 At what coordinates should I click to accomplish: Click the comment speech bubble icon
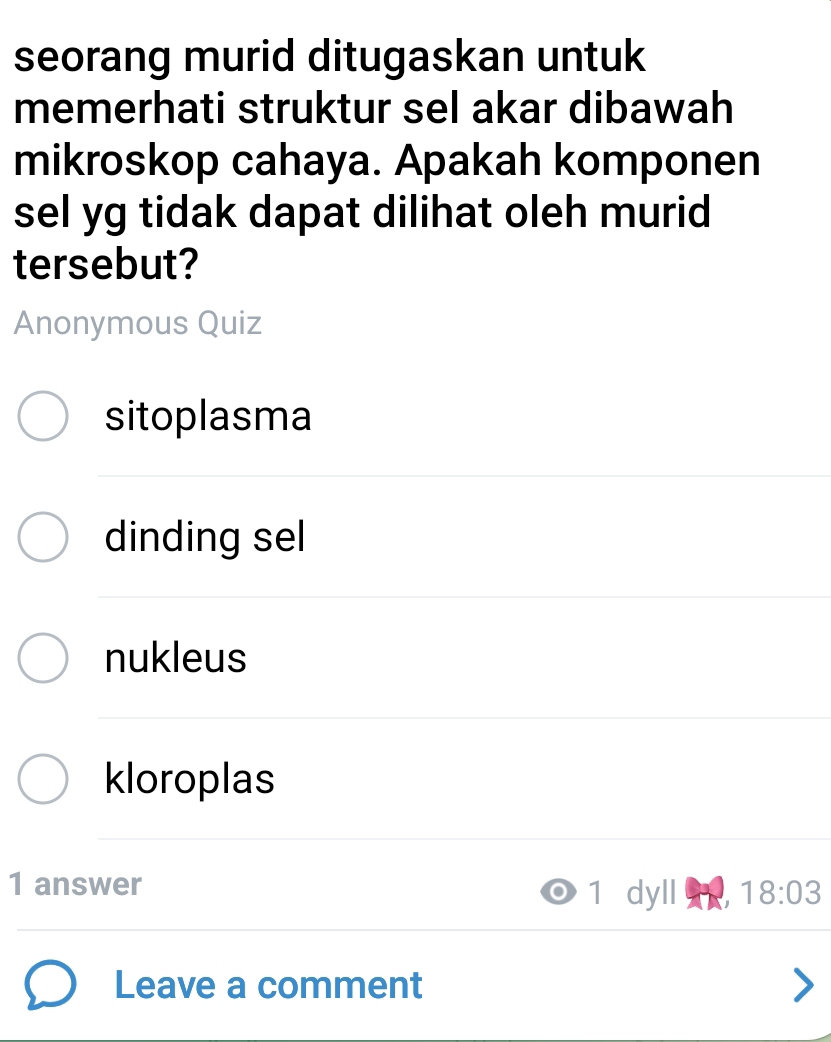pos(50,986)
